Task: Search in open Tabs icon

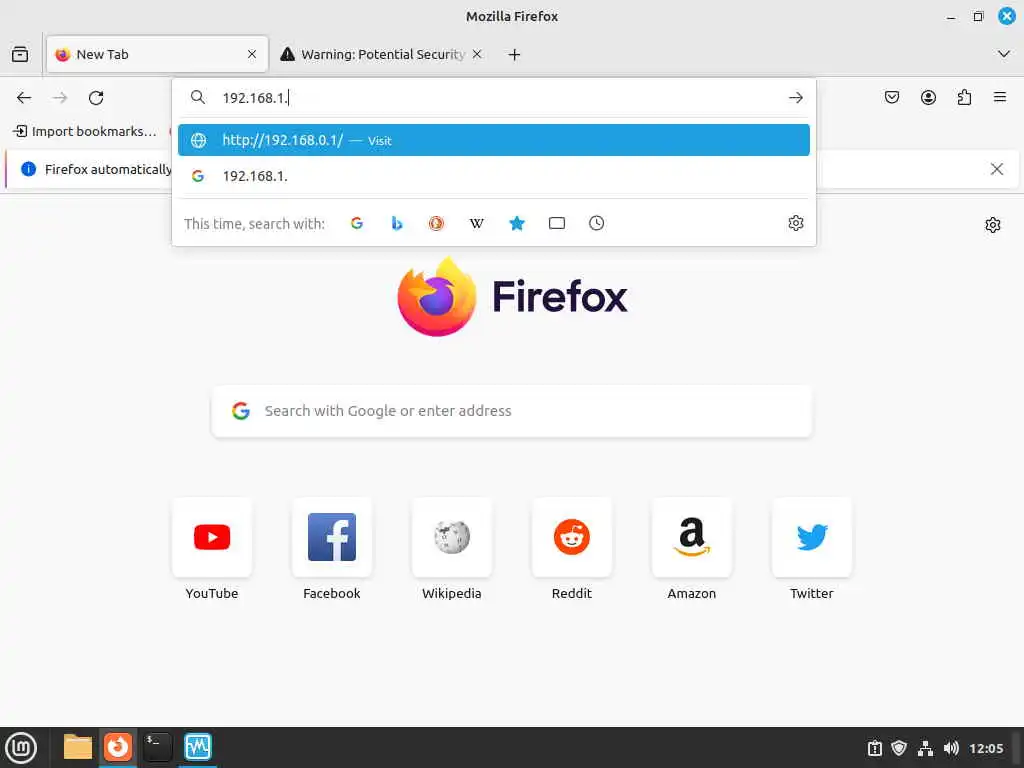Action: [556, 223]
